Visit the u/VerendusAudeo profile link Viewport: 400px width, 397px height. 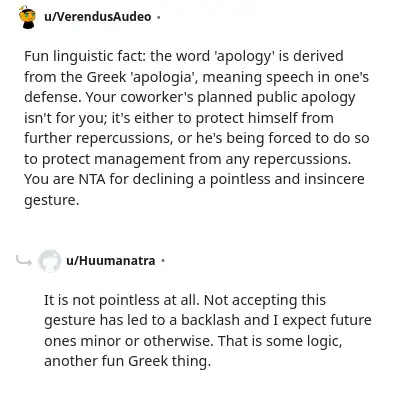[x=97, y=16]
